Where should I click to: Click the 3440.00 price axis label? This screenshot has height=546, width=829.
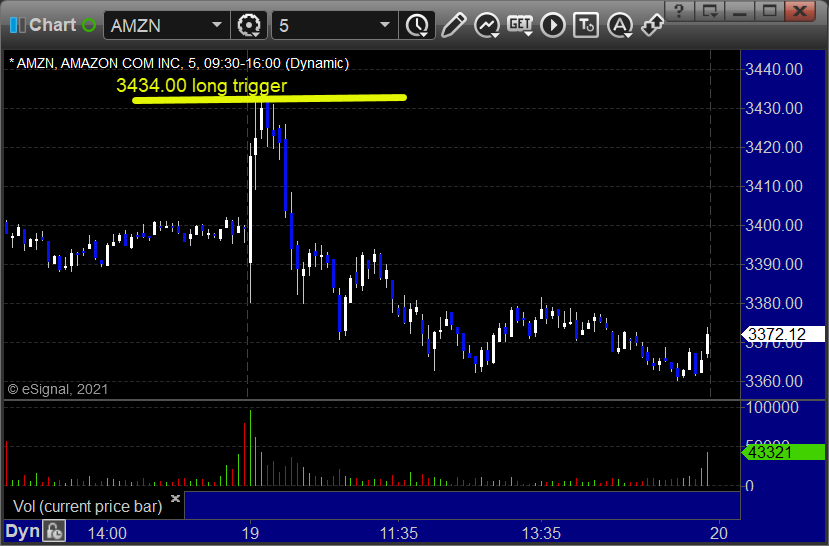tap(773, 69)
